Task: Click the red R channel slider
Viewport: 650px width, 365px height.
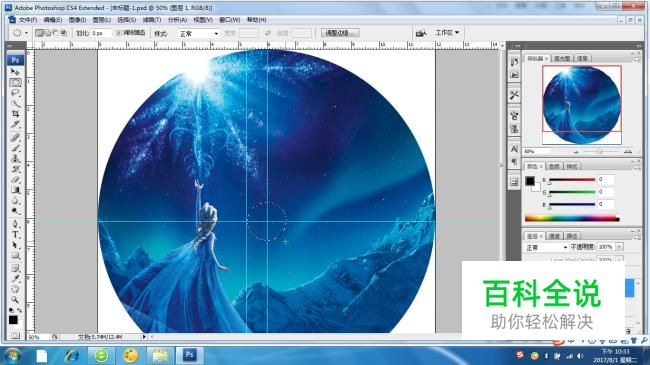Action: tap(572, 180)
